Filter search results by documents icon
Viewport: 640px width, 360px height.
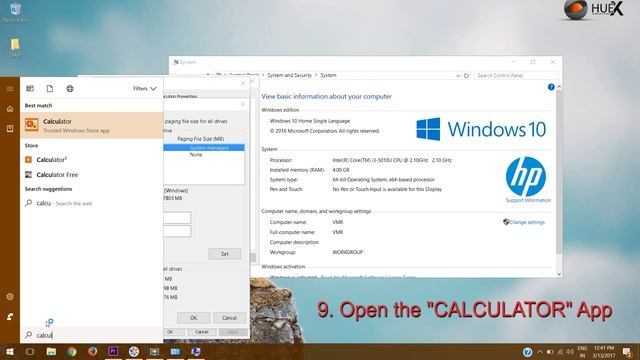(x=50, y=89)
